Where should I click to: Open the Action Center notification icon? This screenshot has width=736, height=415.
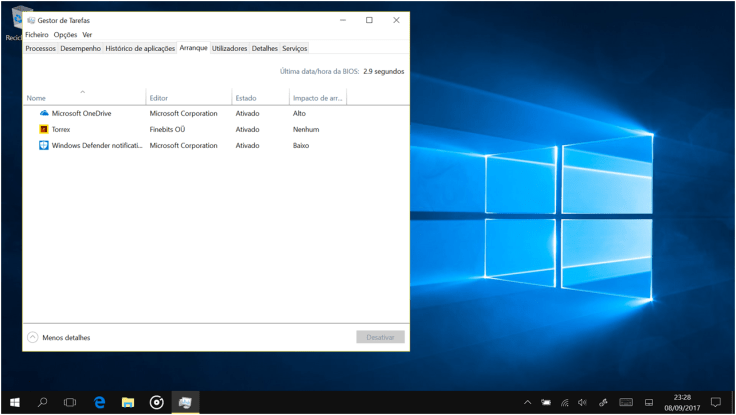[x=715, y=402]
